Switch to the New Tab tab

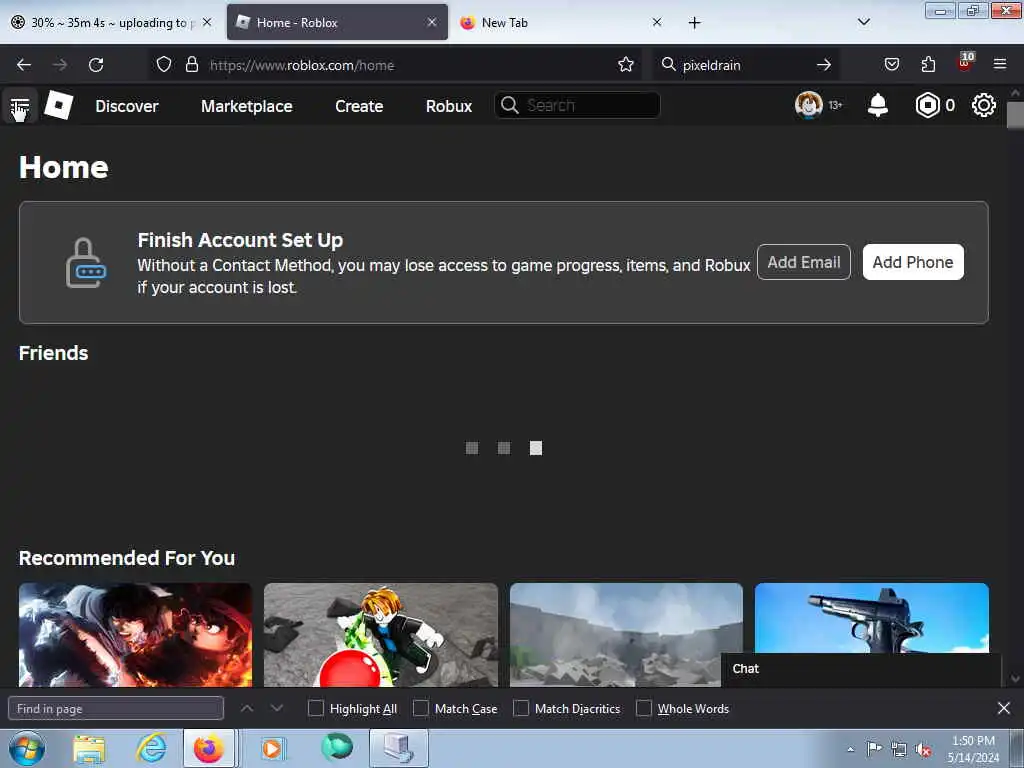point(562,22)
